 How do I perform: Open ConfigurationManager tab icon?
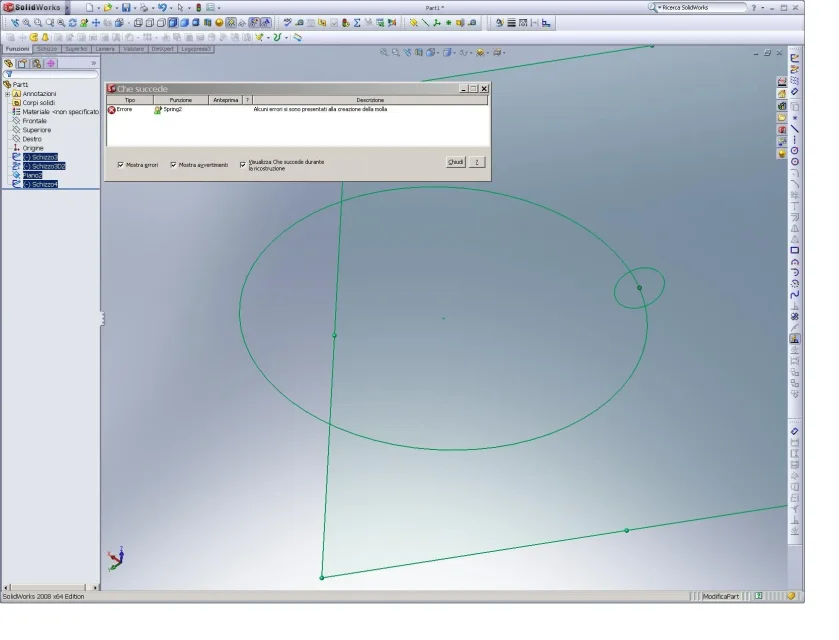click(x=36, y=63)
